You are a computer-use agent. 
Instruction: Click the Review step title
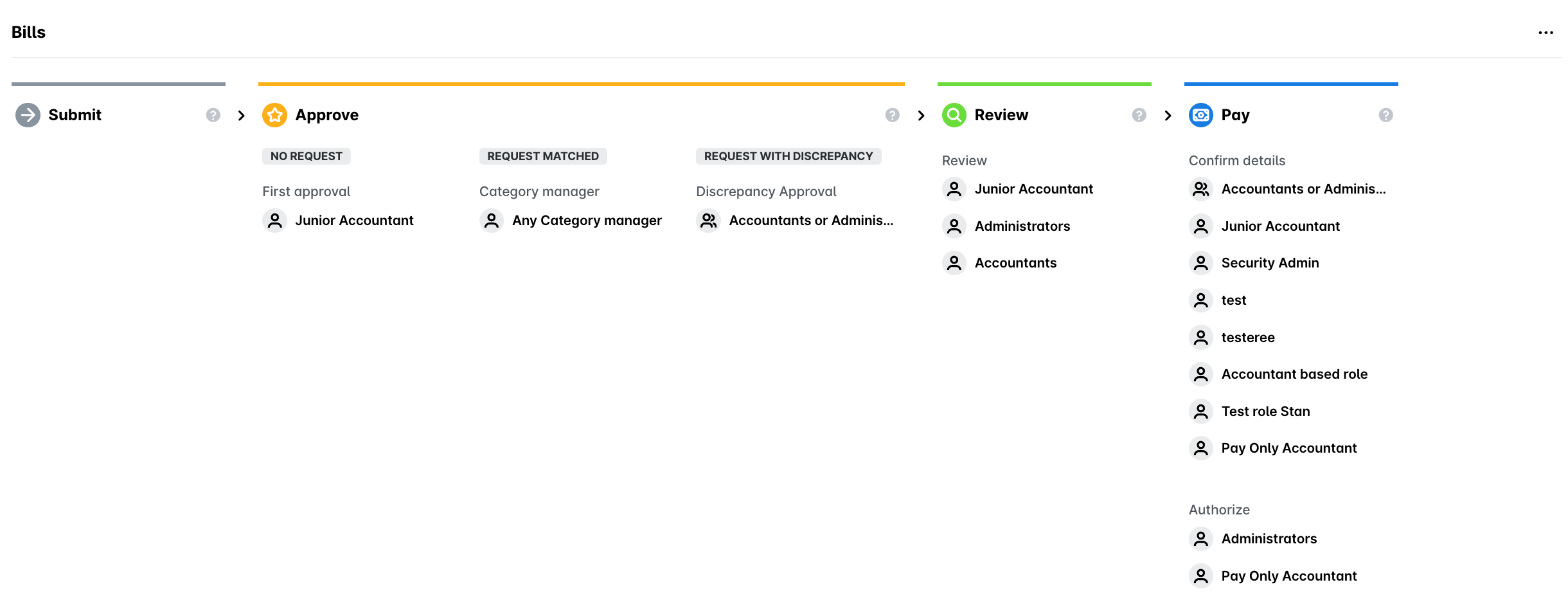click(x=1001, y=115)
